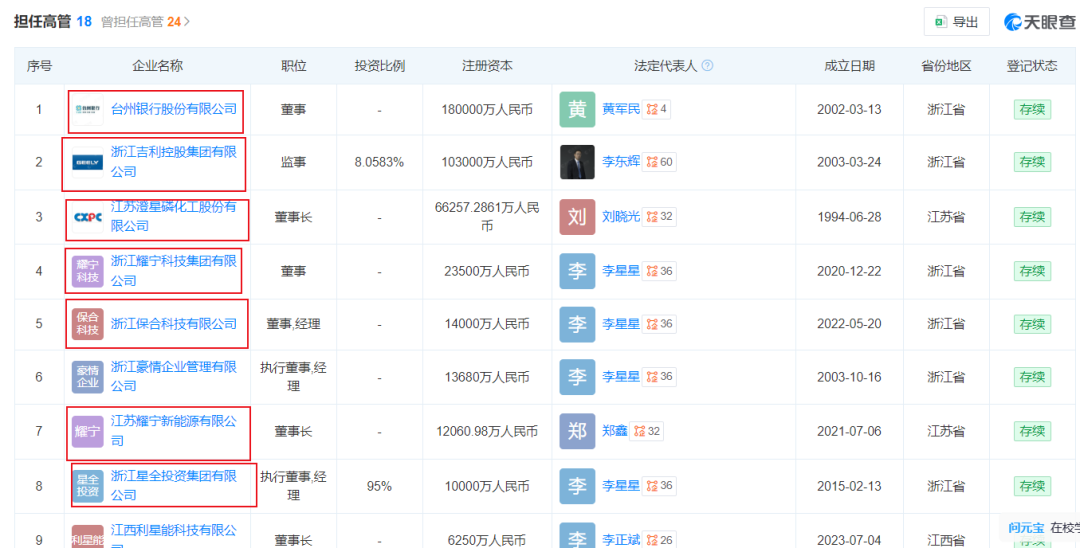Expand the arrow after 曾担任高管 24

click(x=187, y=22)
